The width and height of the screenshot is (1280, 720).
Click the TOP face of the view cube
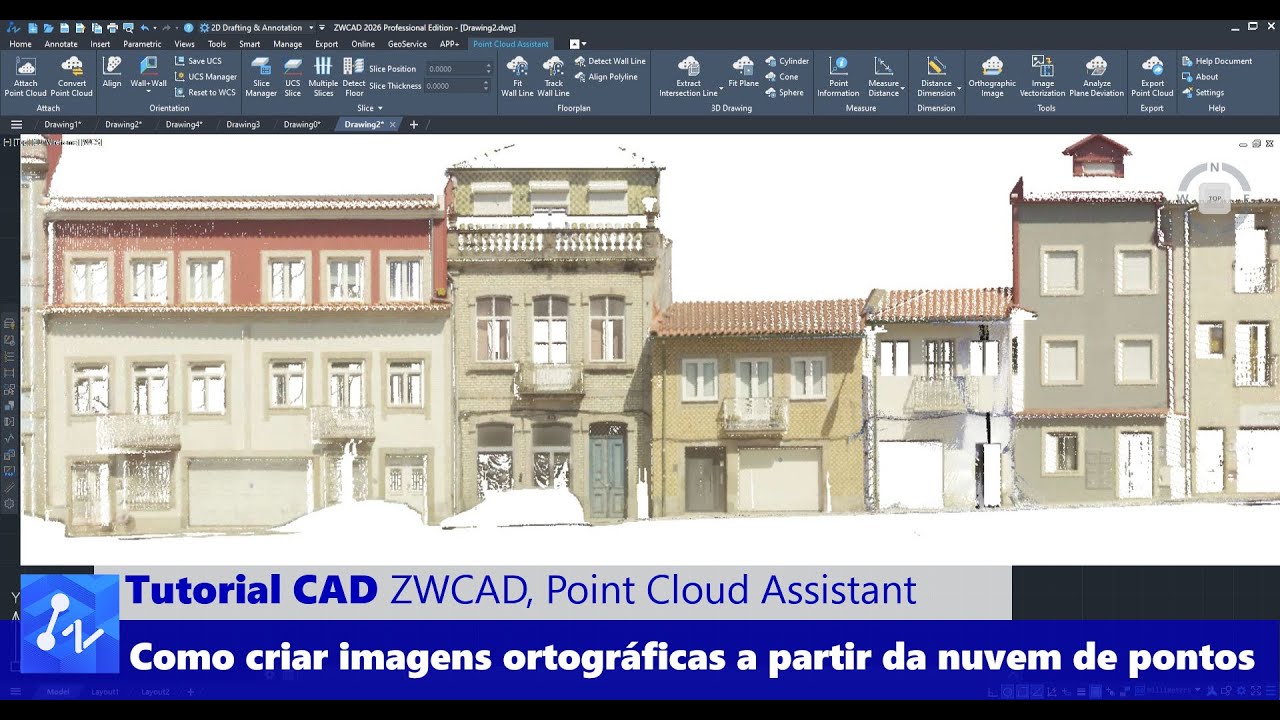(1214, 198)
